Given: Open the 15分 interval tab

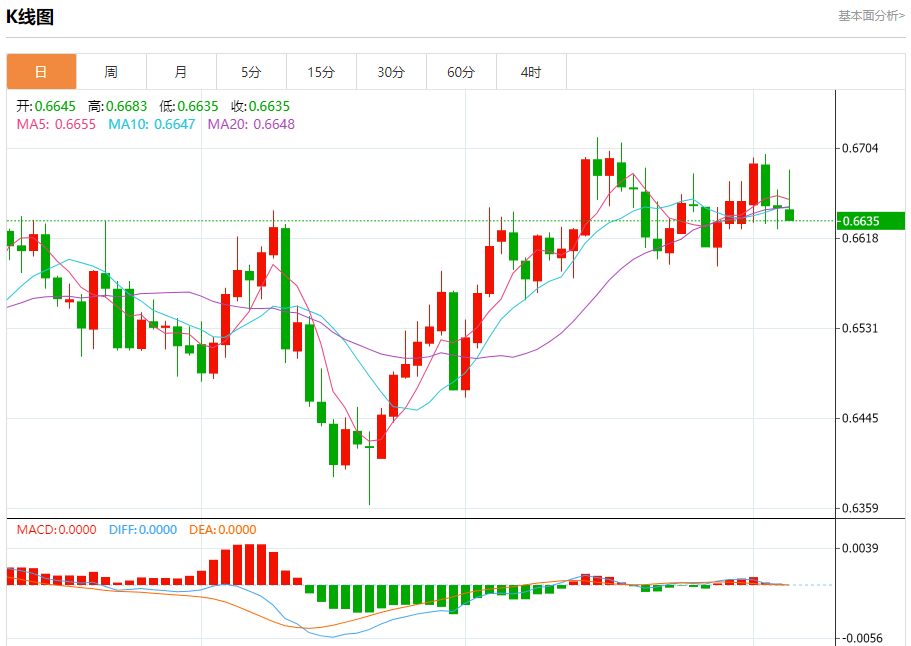Looking at the screenshot, I should pyautogui.click(x=321, y=72).
